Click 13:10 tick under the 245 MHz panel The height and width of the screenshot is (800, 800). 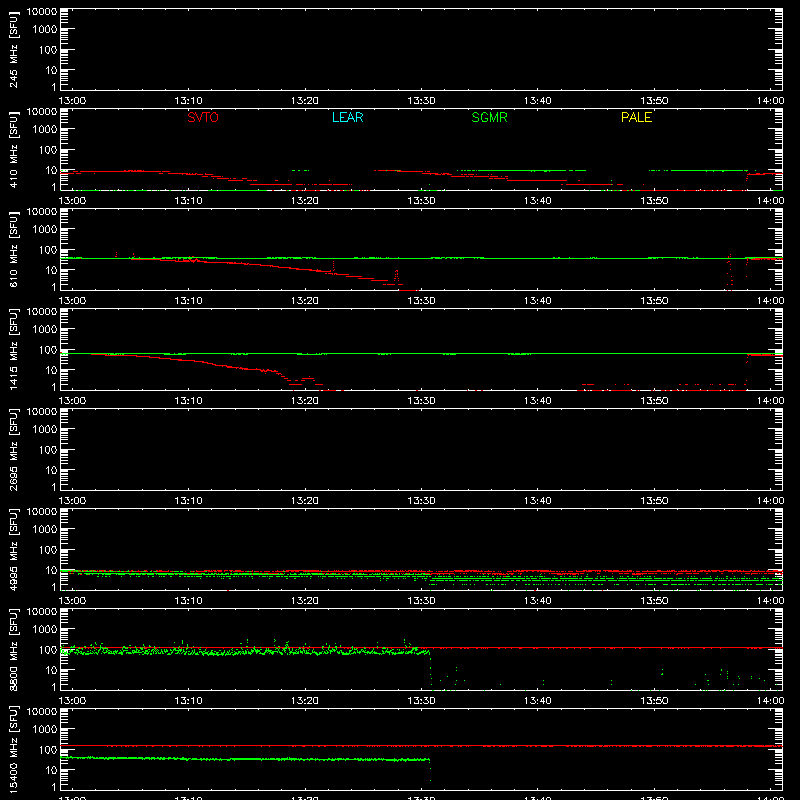click(188, 101)
